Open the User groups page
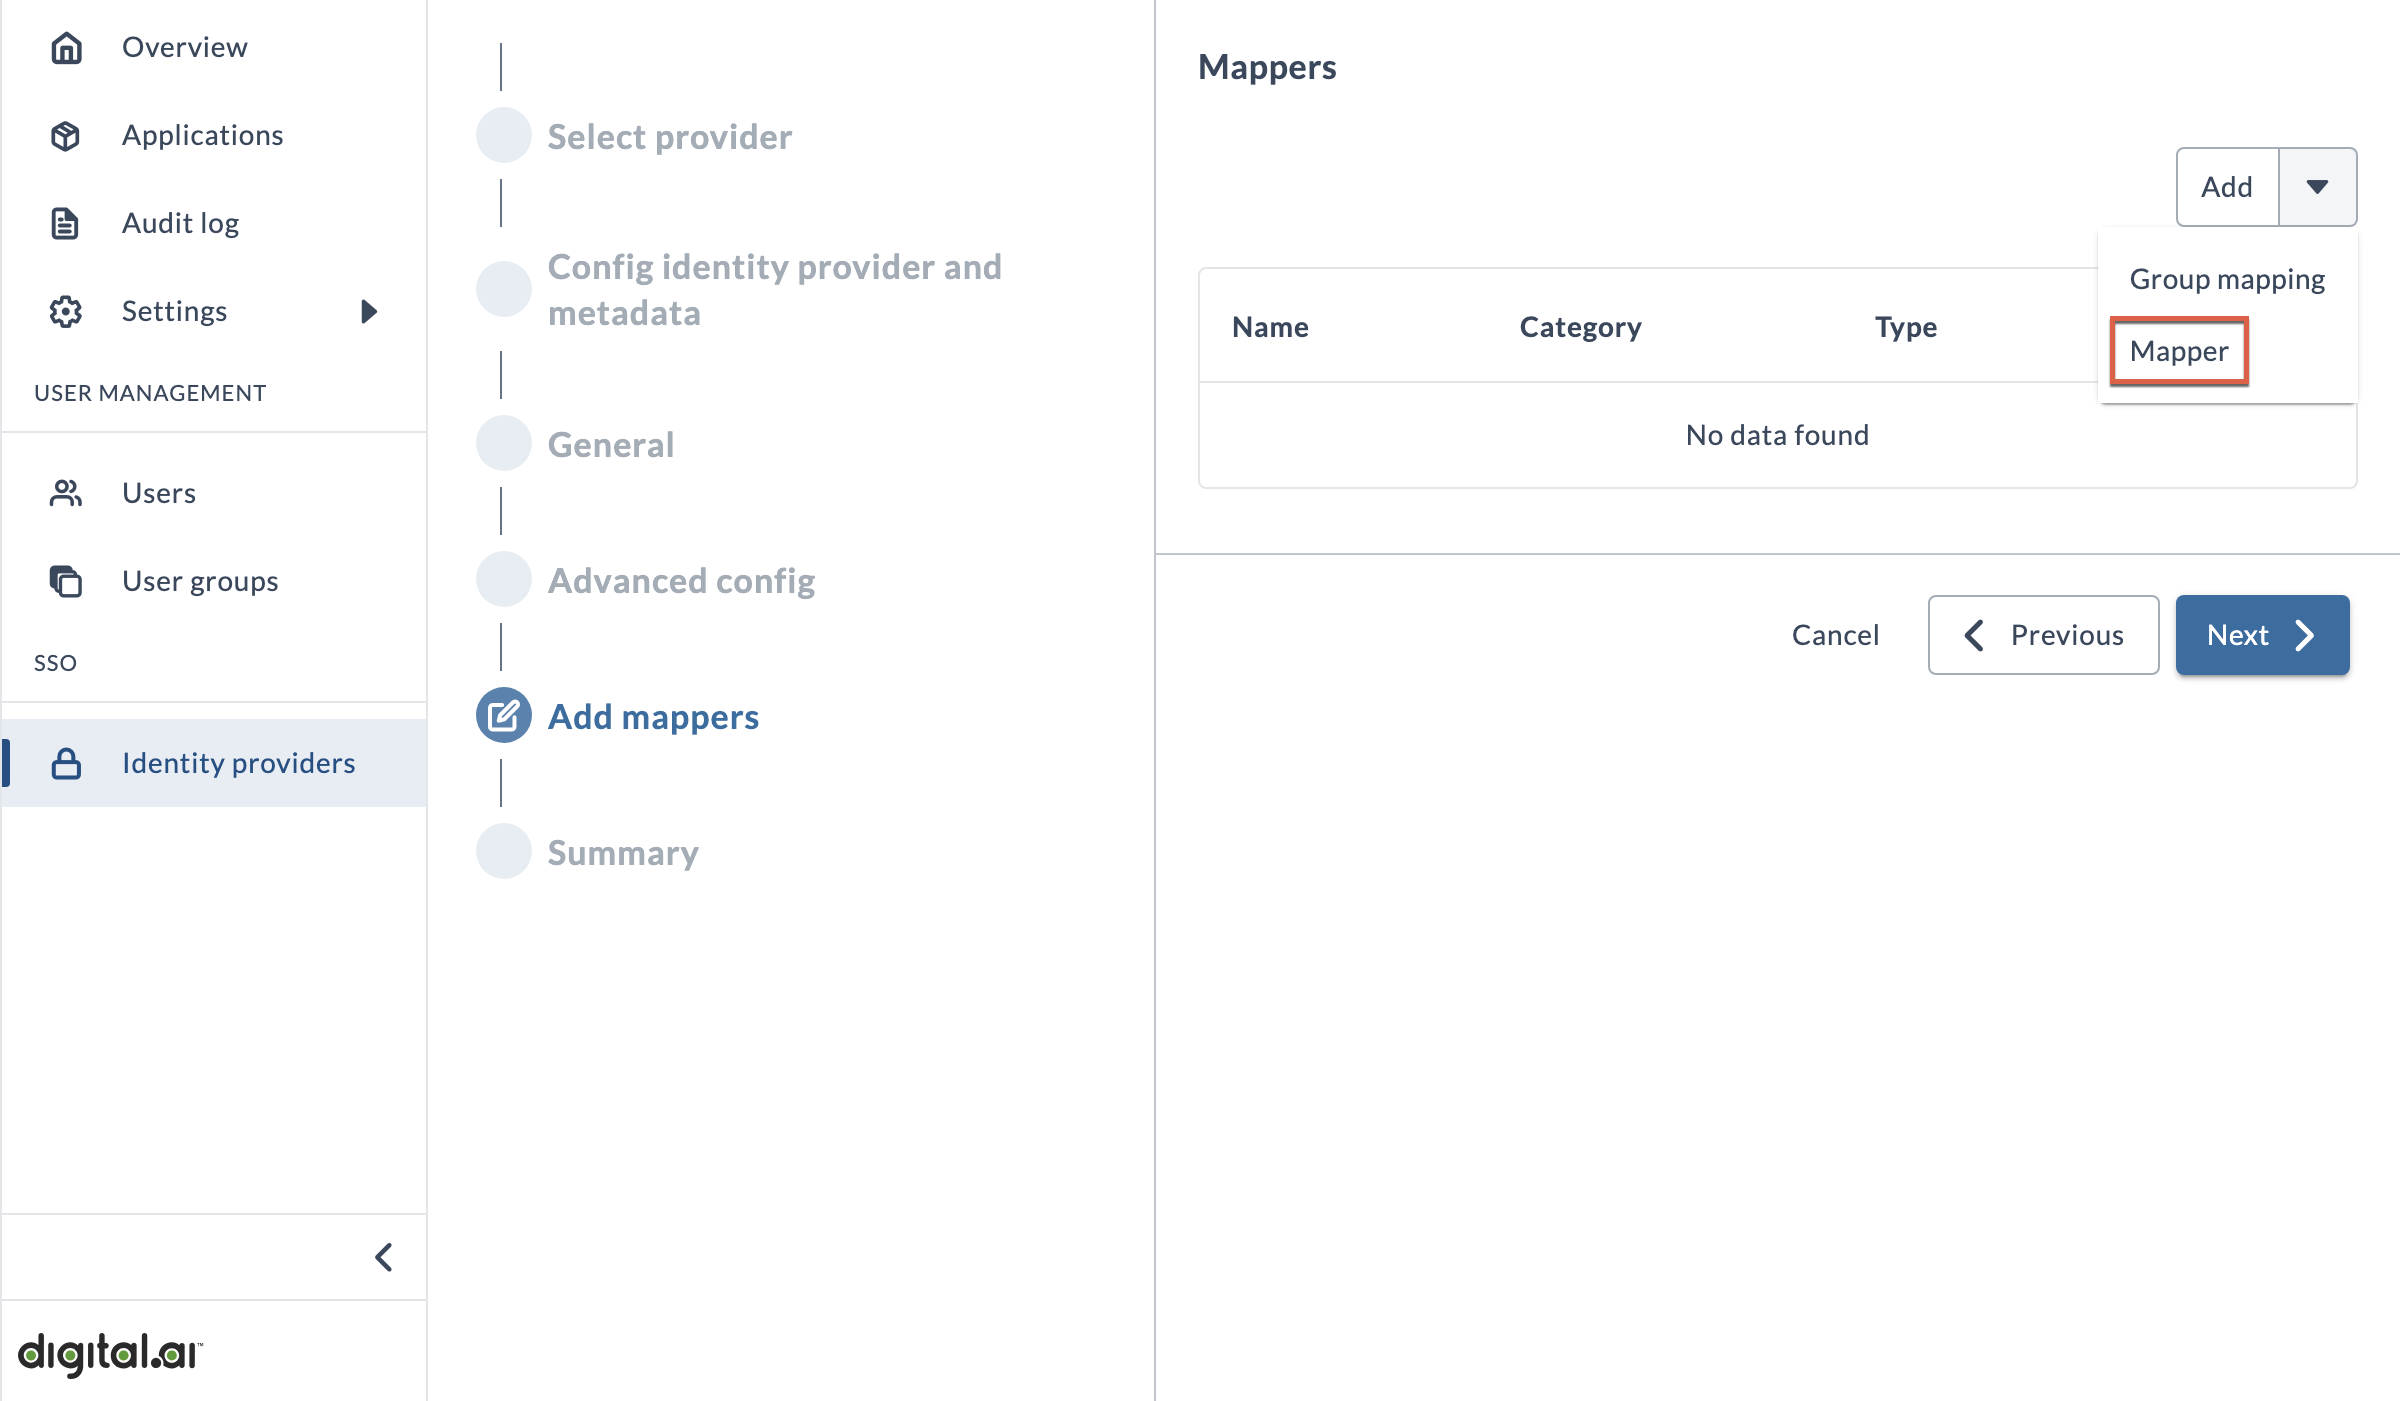 click(214, 581)
